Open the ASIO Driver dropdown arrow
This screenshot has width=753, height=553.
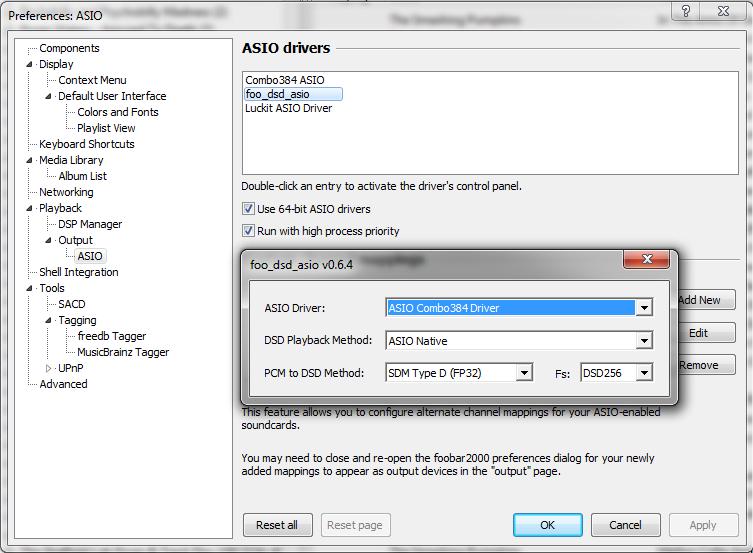pyautogui.click(x=644, y=307)
